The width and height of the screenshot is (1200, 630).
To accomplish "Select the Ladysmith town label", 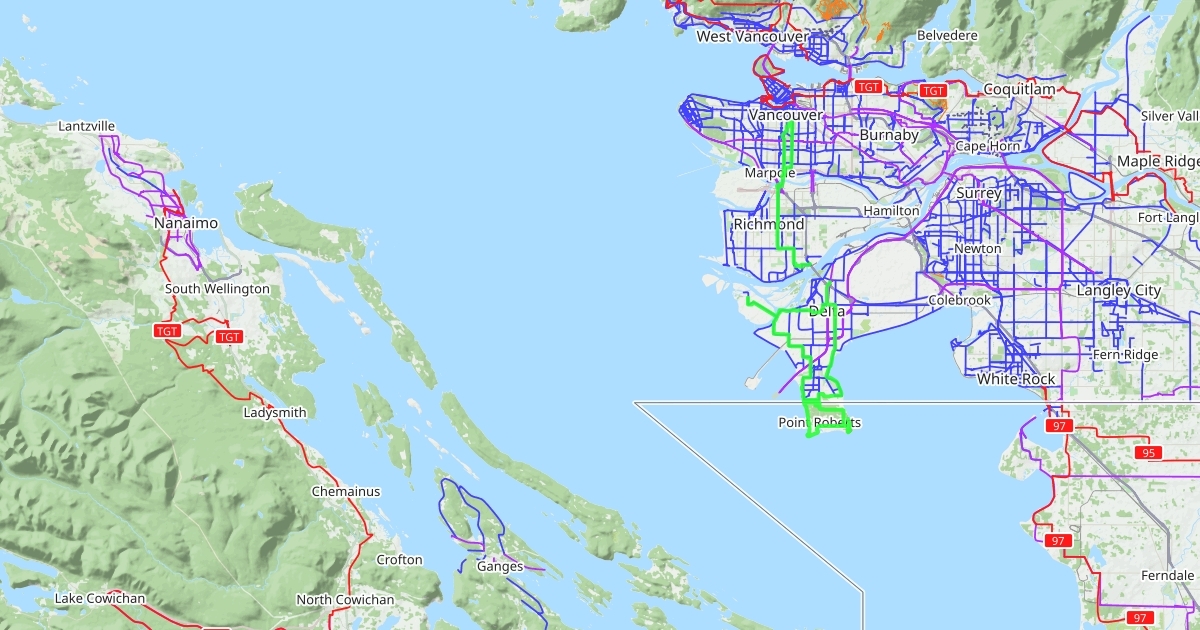I will [x=274, y=412].
